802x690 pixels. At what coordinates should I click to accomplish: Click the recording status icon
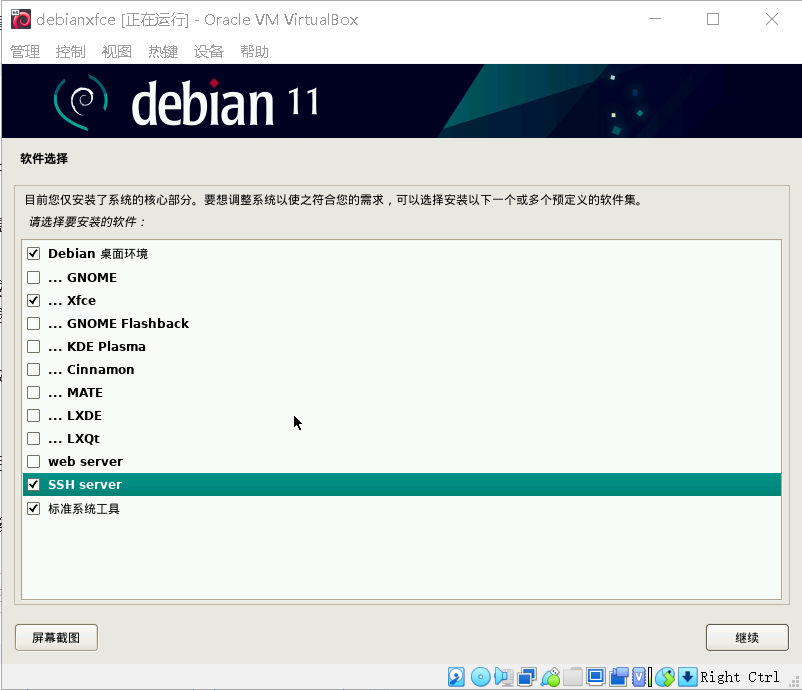[619, 677]
